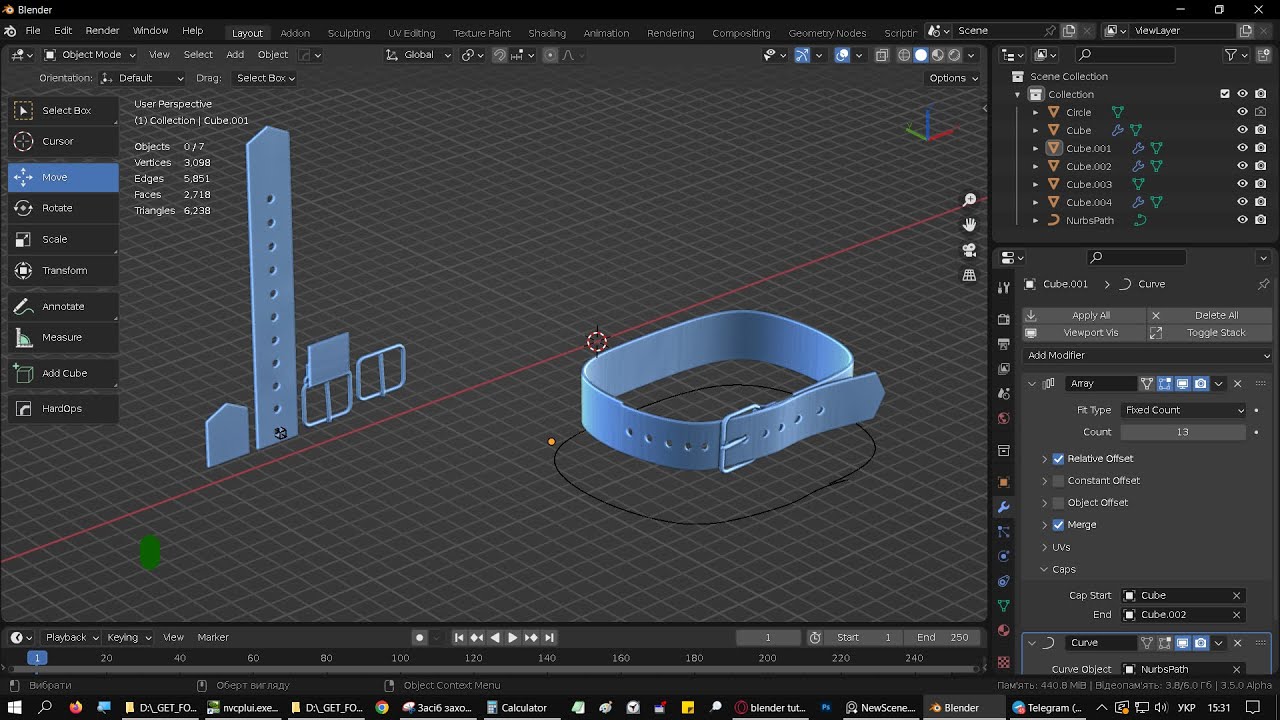
Task: Click the End frame 250 field
Action: coord(942,637)
